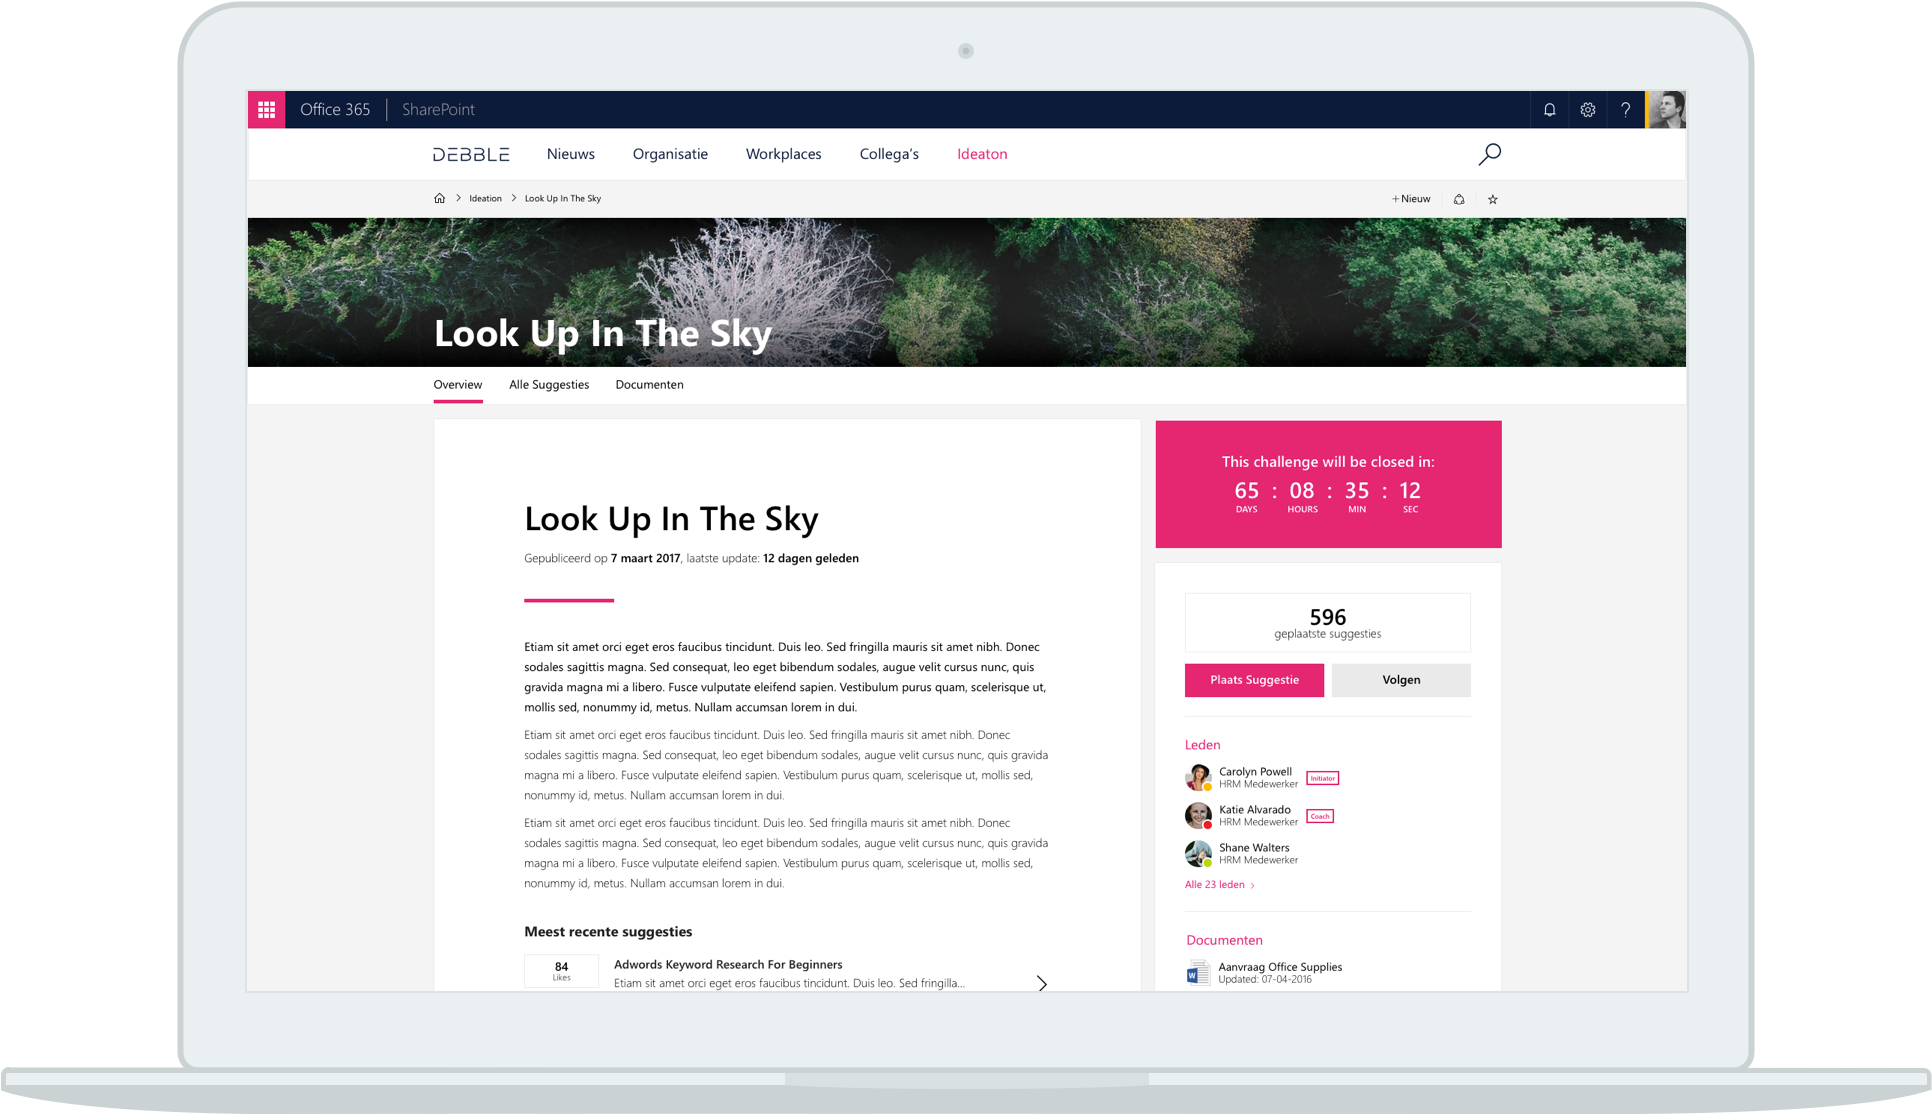The image size is (1932, 1115).
Task: Open the user profile photo menu
Action: (x=1666, y=110)
